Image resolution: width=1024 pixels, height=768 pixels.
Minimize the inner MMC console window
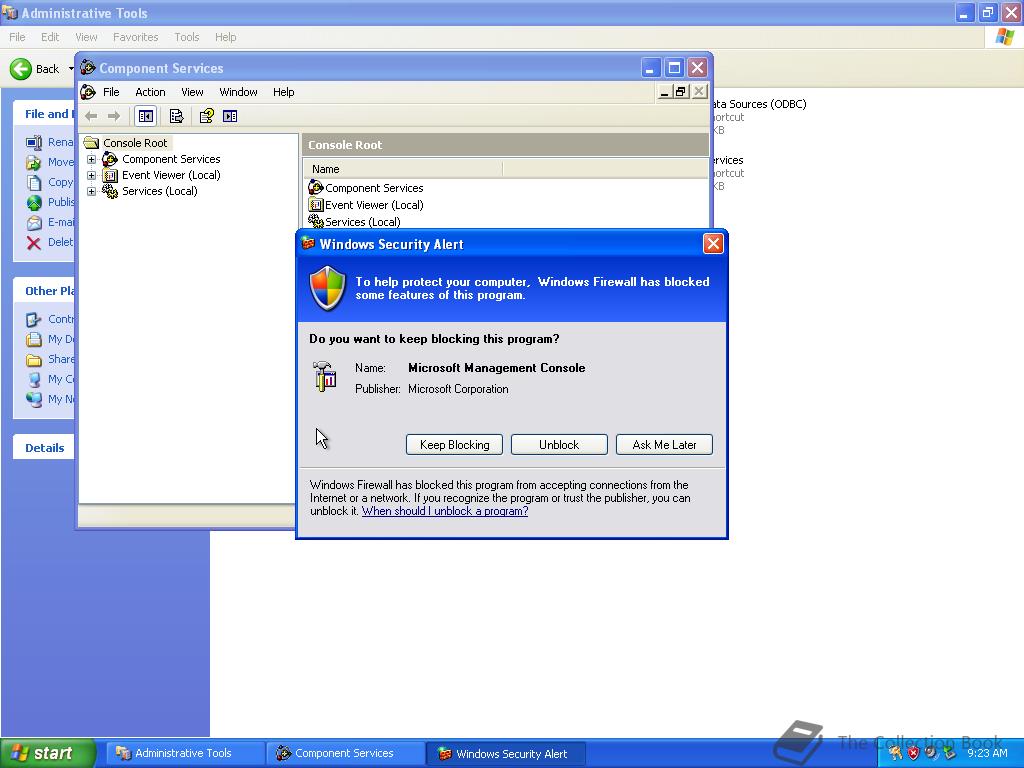[x=664, y=91]
